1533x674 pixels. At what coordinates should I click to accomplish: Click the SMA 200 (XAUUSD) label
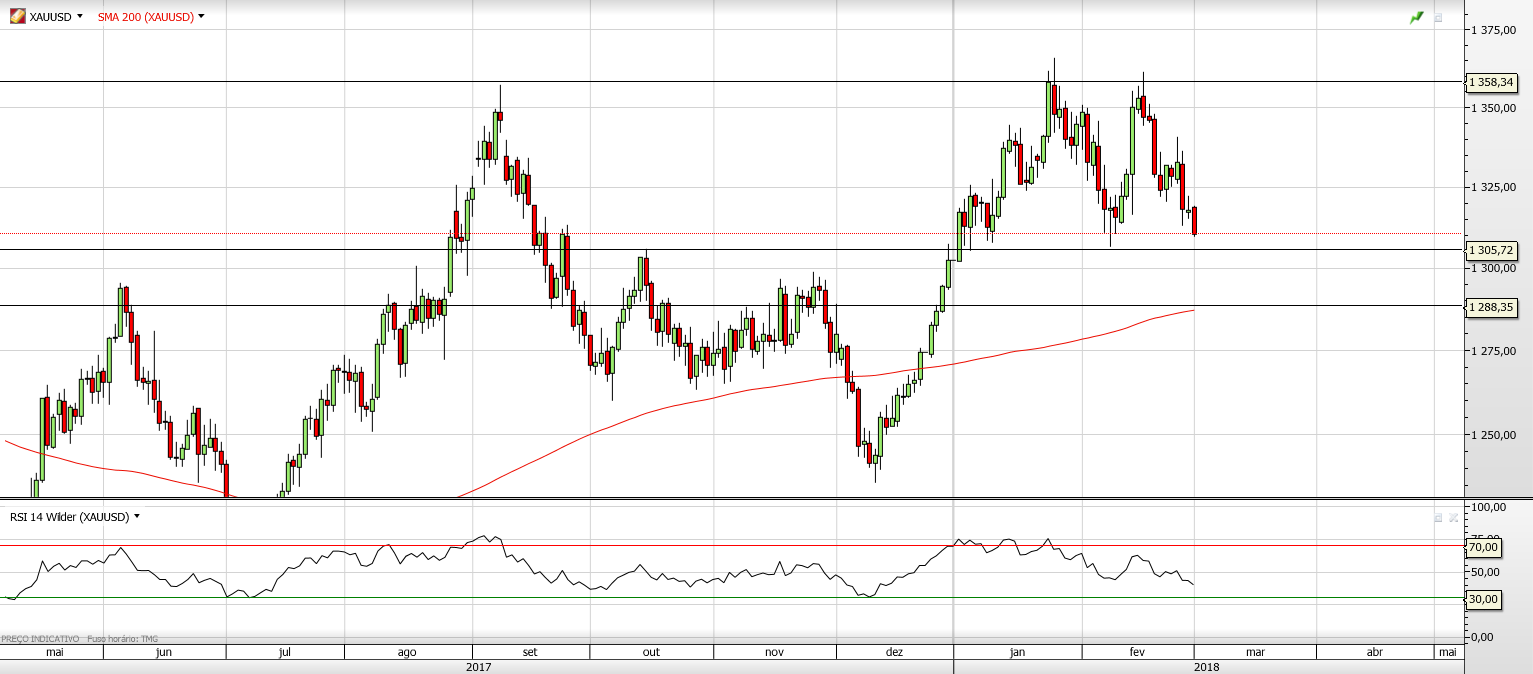(x=146, y=17)
